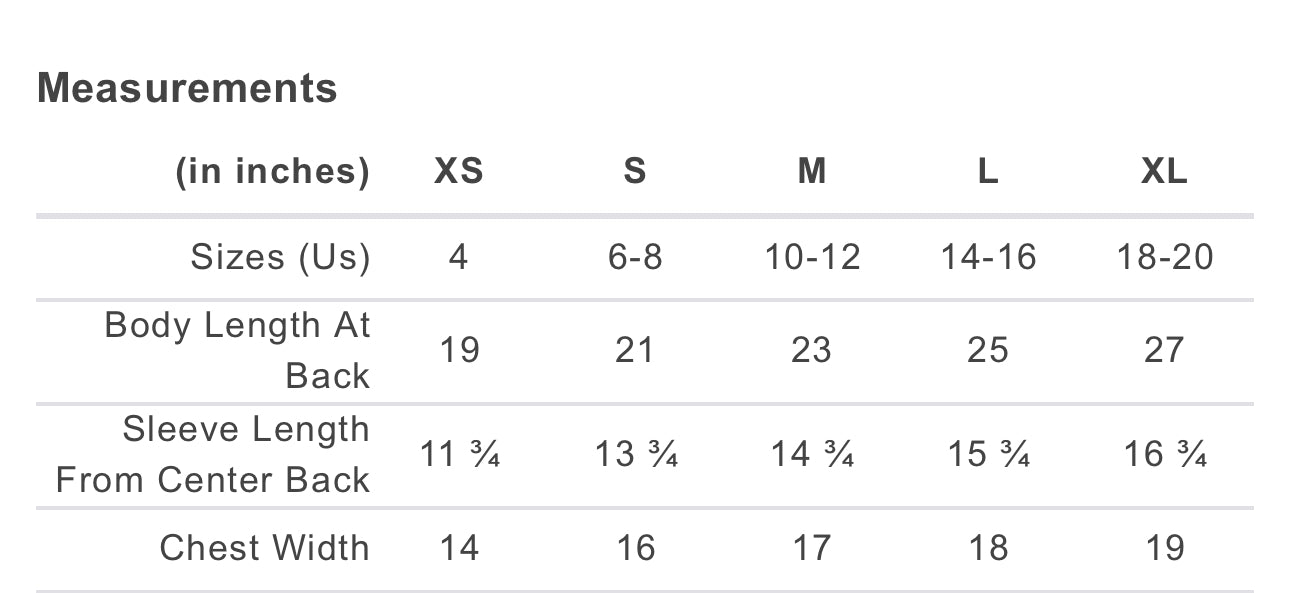Image resolution: width=1290 pixels, height=593 pixels.
Task: Click the "Sleeve Length From Center Back" label
Action: pyautogui.click(x=214, y=454)
